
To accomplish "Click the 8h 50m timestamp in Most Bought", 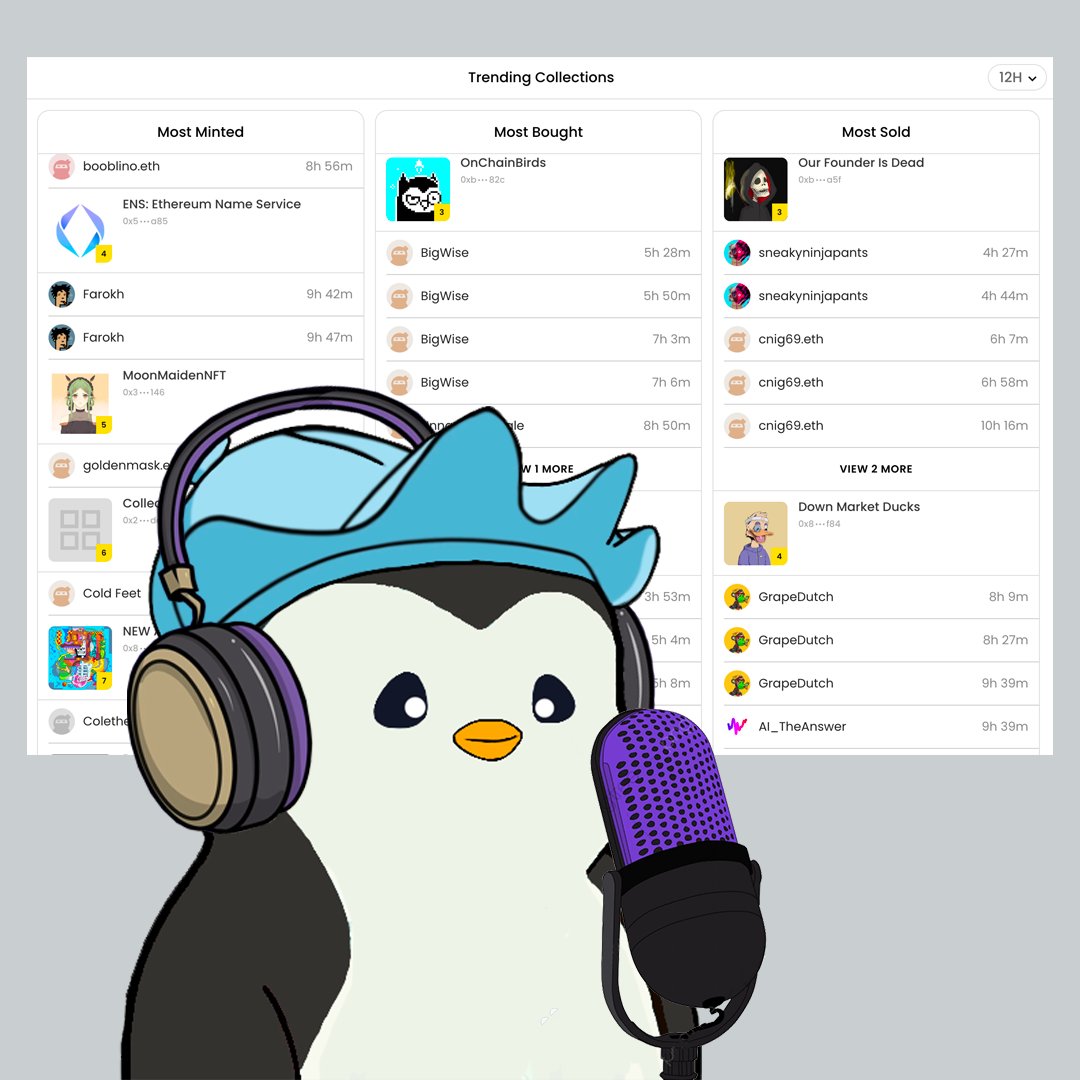I will 666,426.
